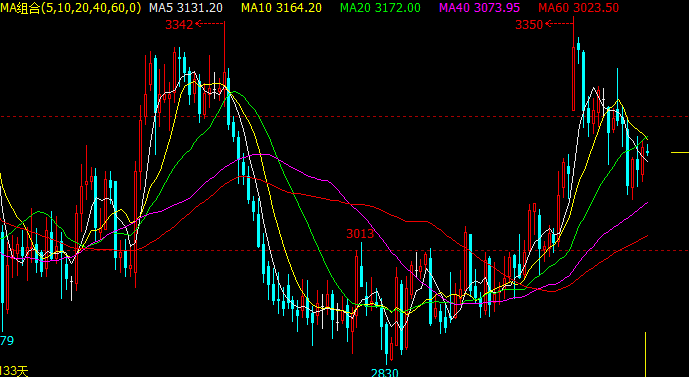This screenshot has width=689, height=377.
Task: Click the dashed arrow beside 3342
Action: pyautogui.click(x=209, y=24)
